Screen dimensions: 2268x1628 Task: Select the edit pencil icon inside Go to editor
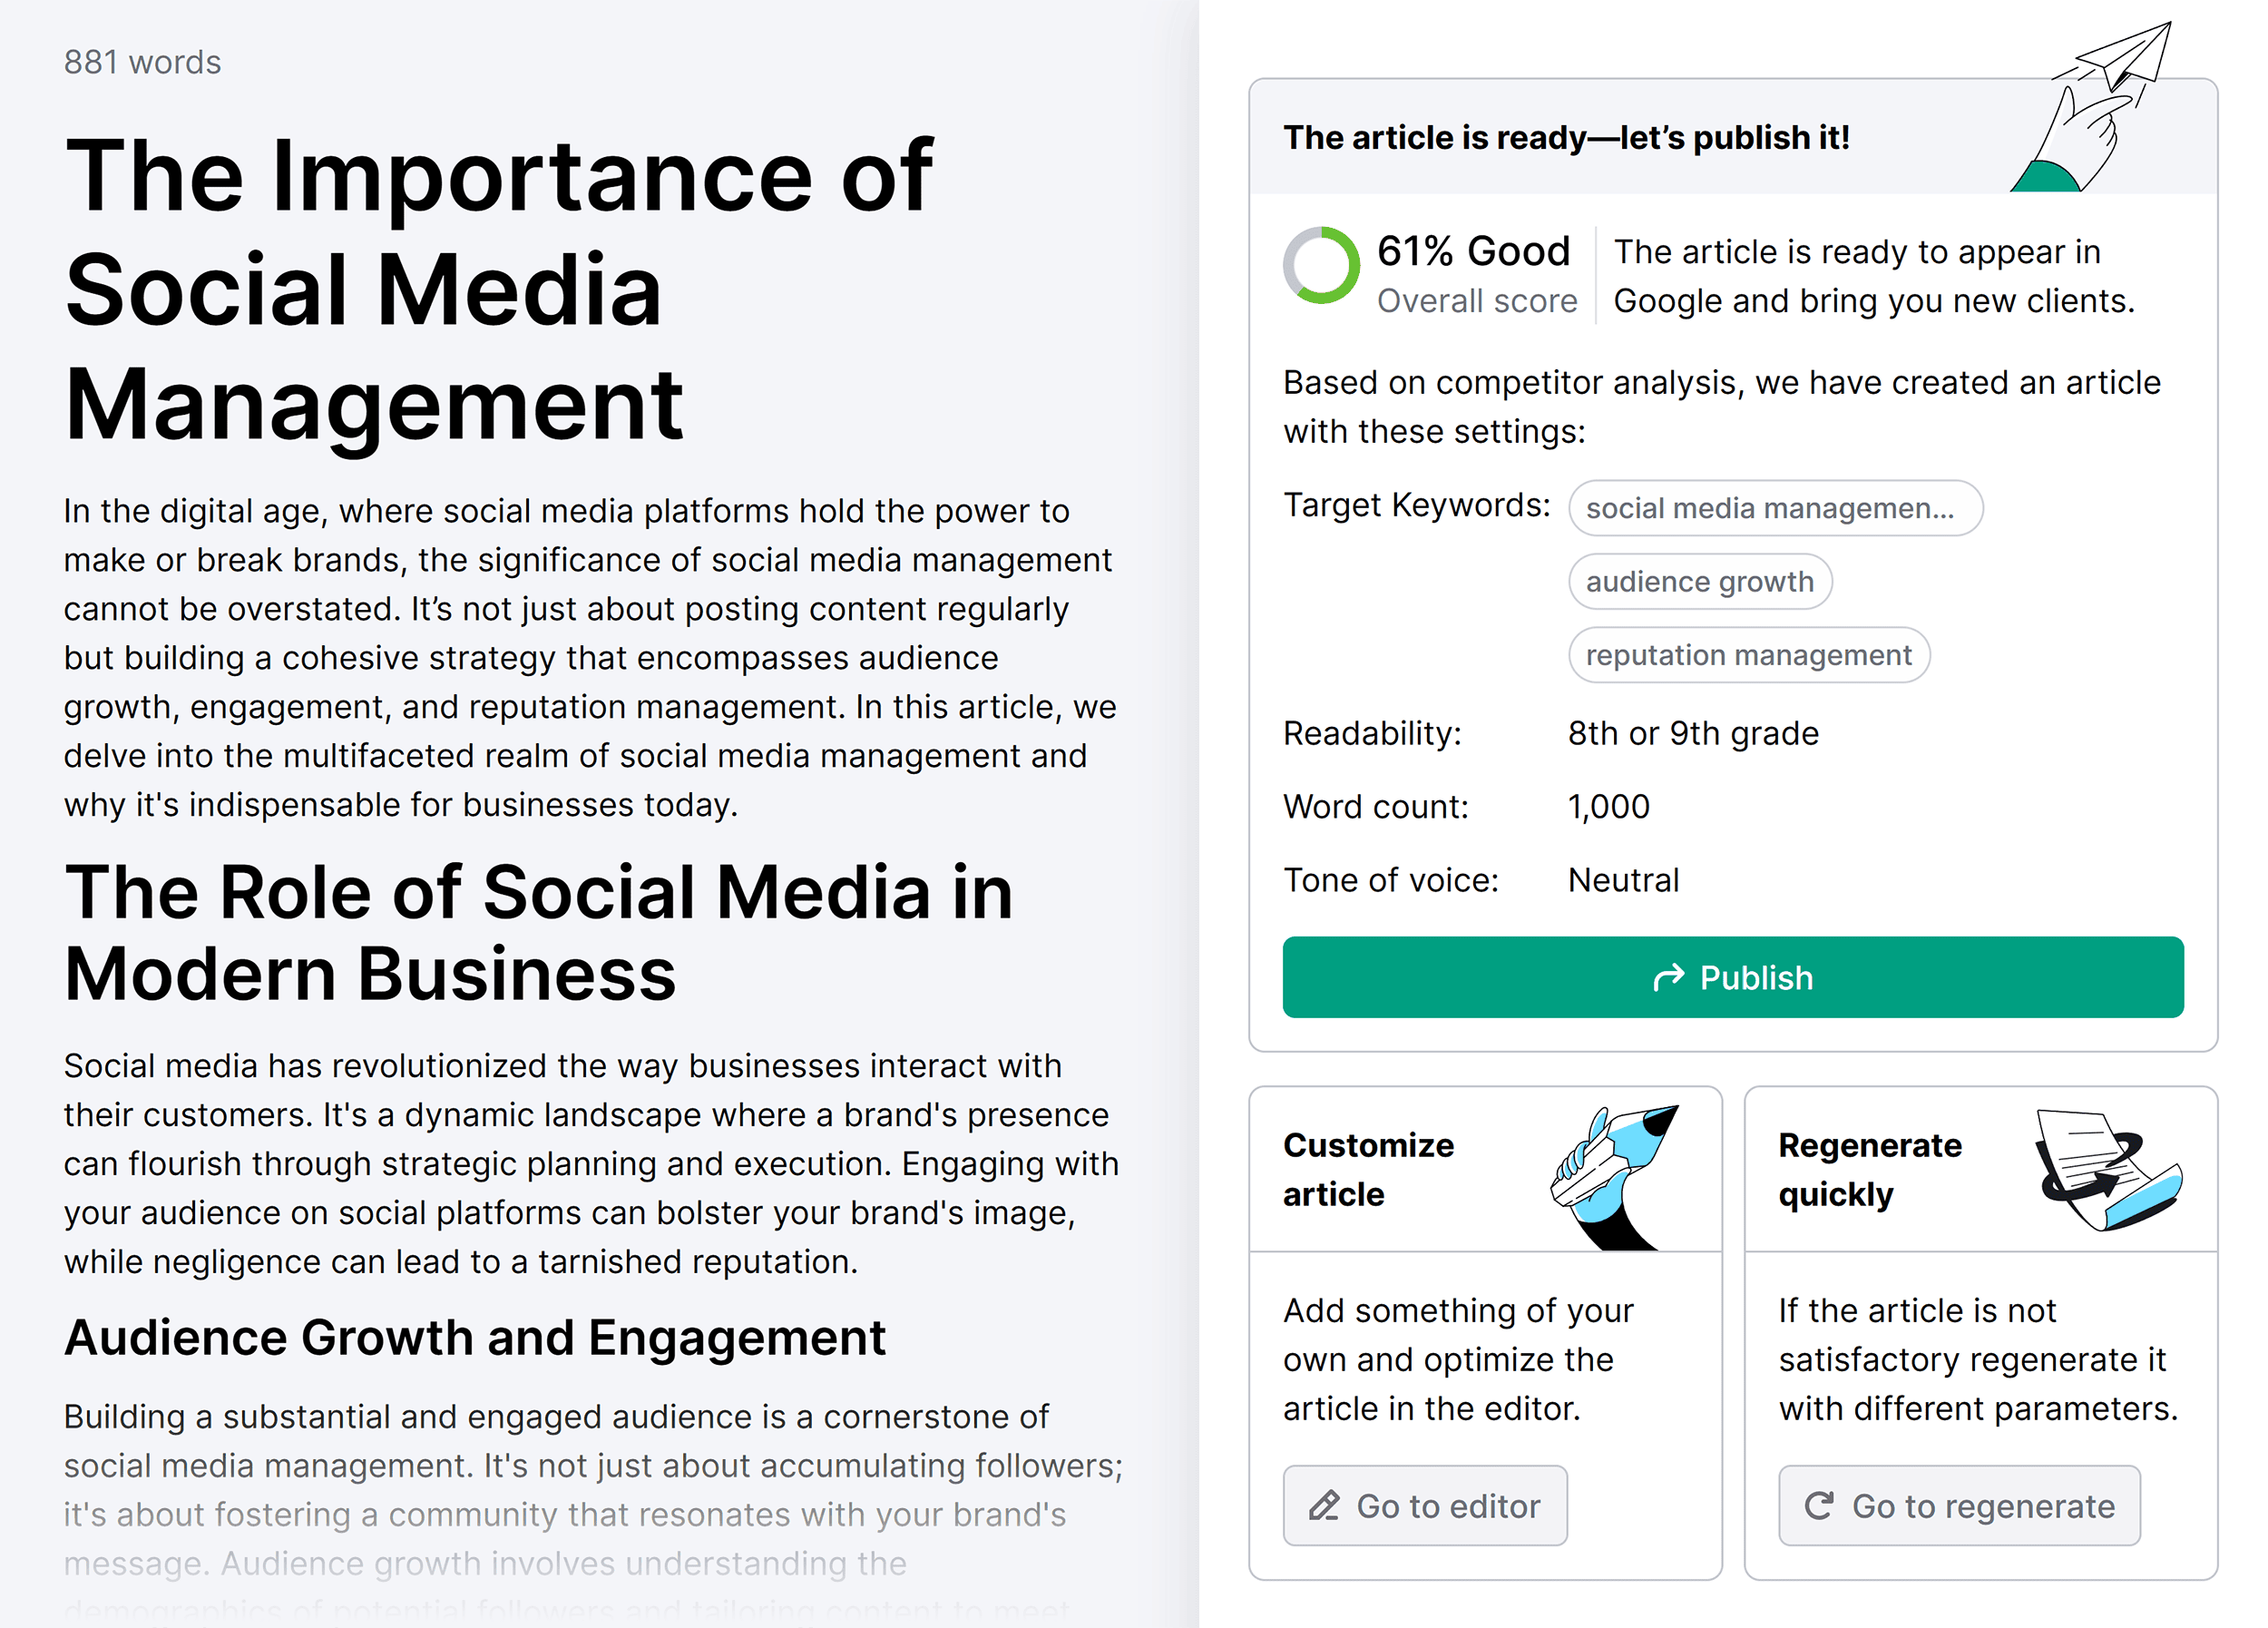click(x=1325, y=1505)
